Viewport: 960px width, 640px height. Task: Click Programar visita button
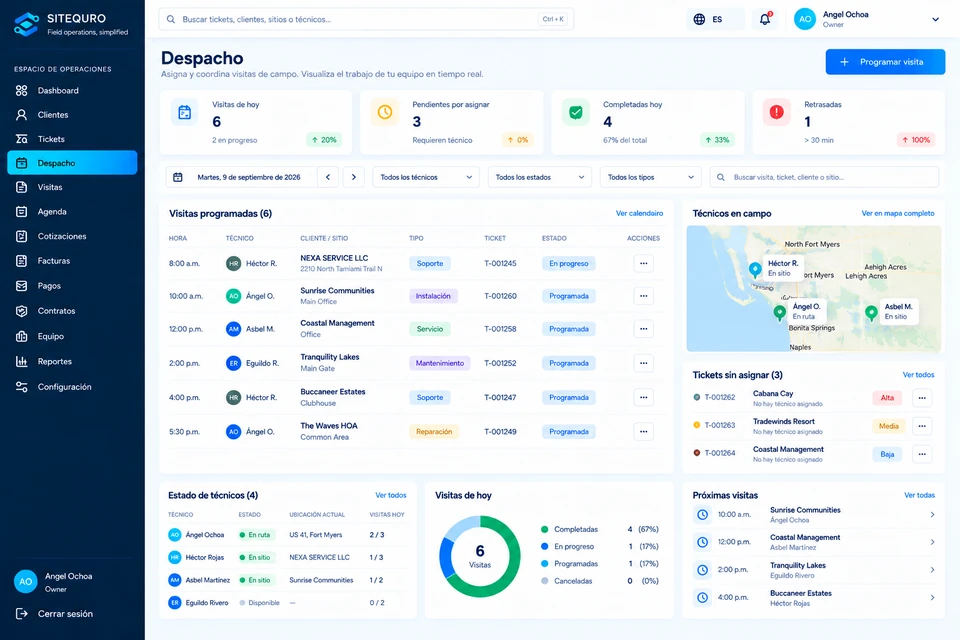coord(885,62)
